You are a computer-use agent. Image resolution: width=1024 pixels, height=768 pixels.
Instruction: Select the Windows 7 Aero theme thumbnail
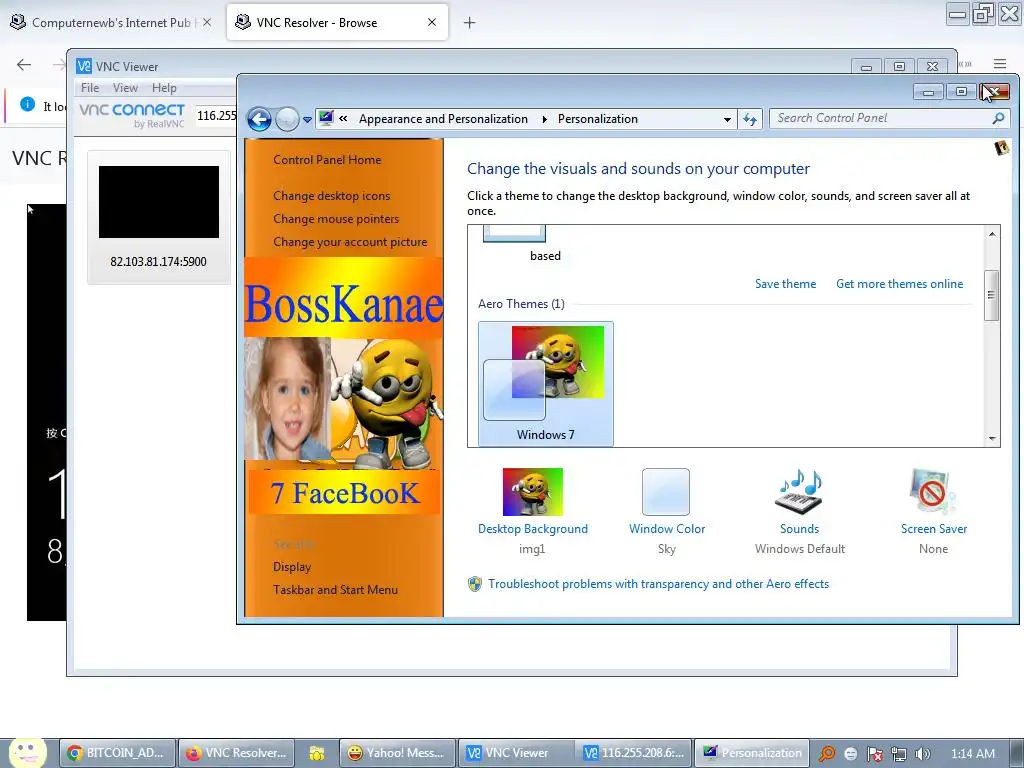[545, 383]
